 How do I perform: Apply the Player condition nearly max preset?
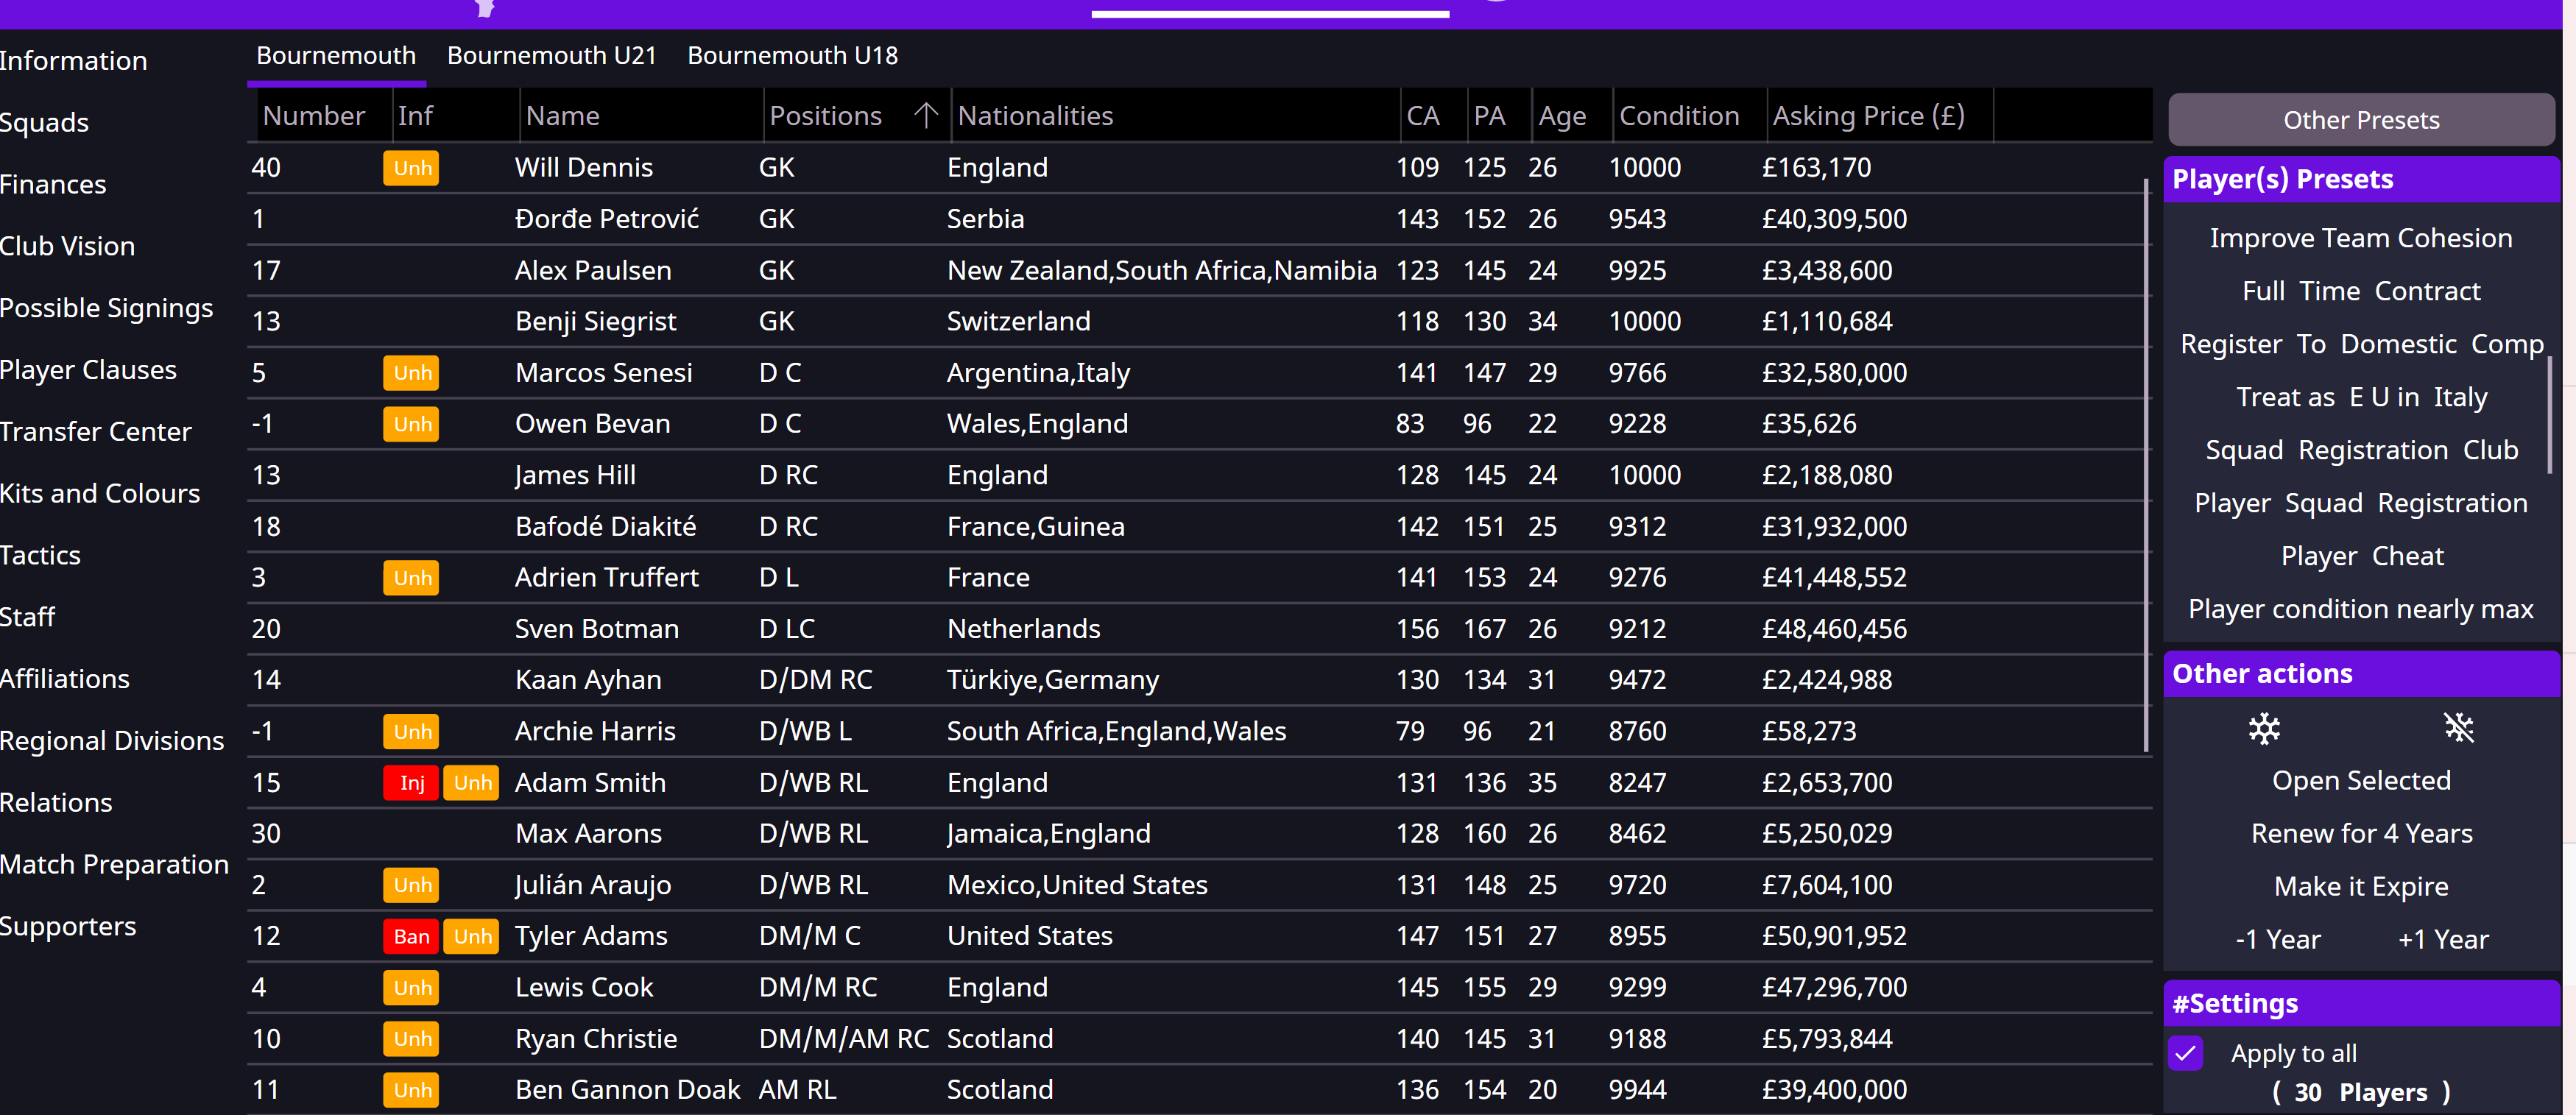click(x=2360, y=609)
